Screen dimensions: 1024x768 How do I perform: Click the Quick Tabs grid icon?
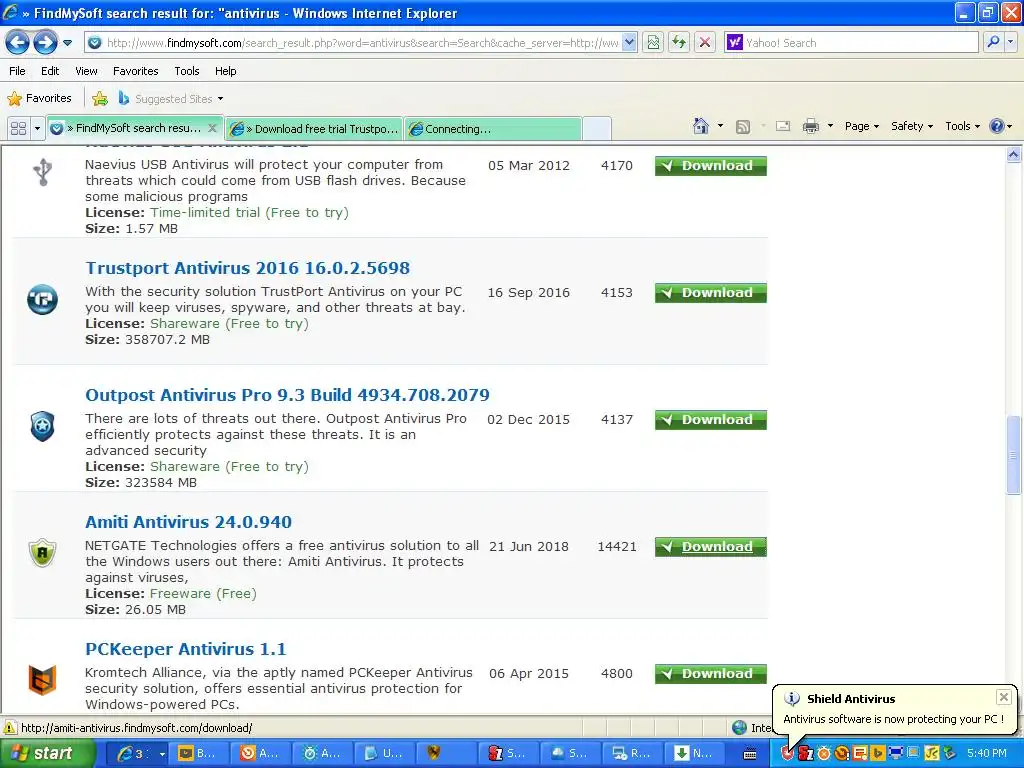tap(18, 129)
